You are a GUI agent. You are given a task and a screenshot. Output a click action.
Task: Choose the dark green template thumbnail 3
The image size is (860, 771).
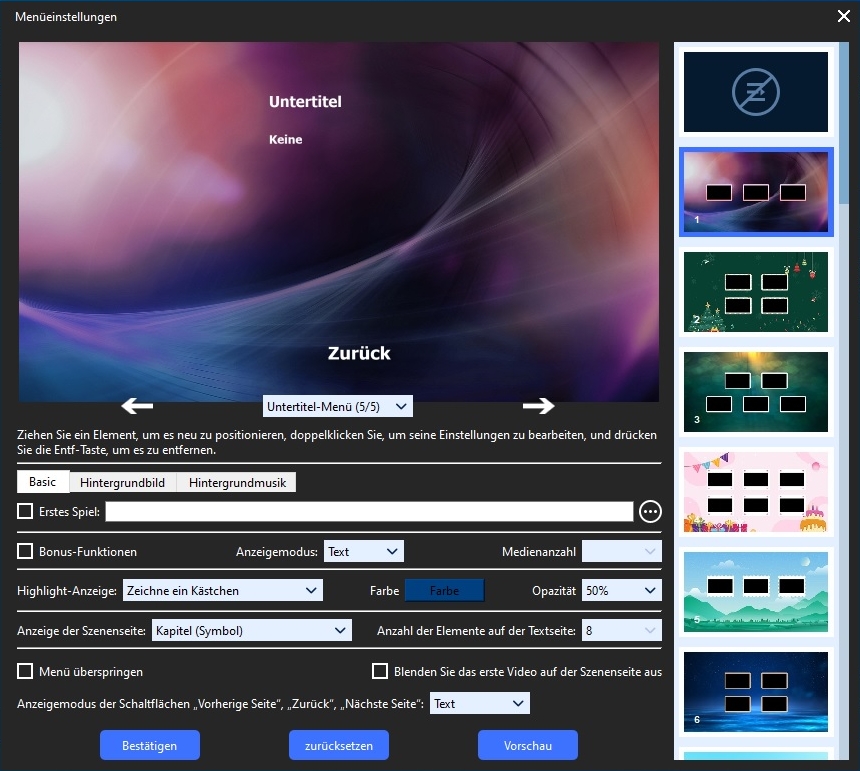click(x=756, y=392)
